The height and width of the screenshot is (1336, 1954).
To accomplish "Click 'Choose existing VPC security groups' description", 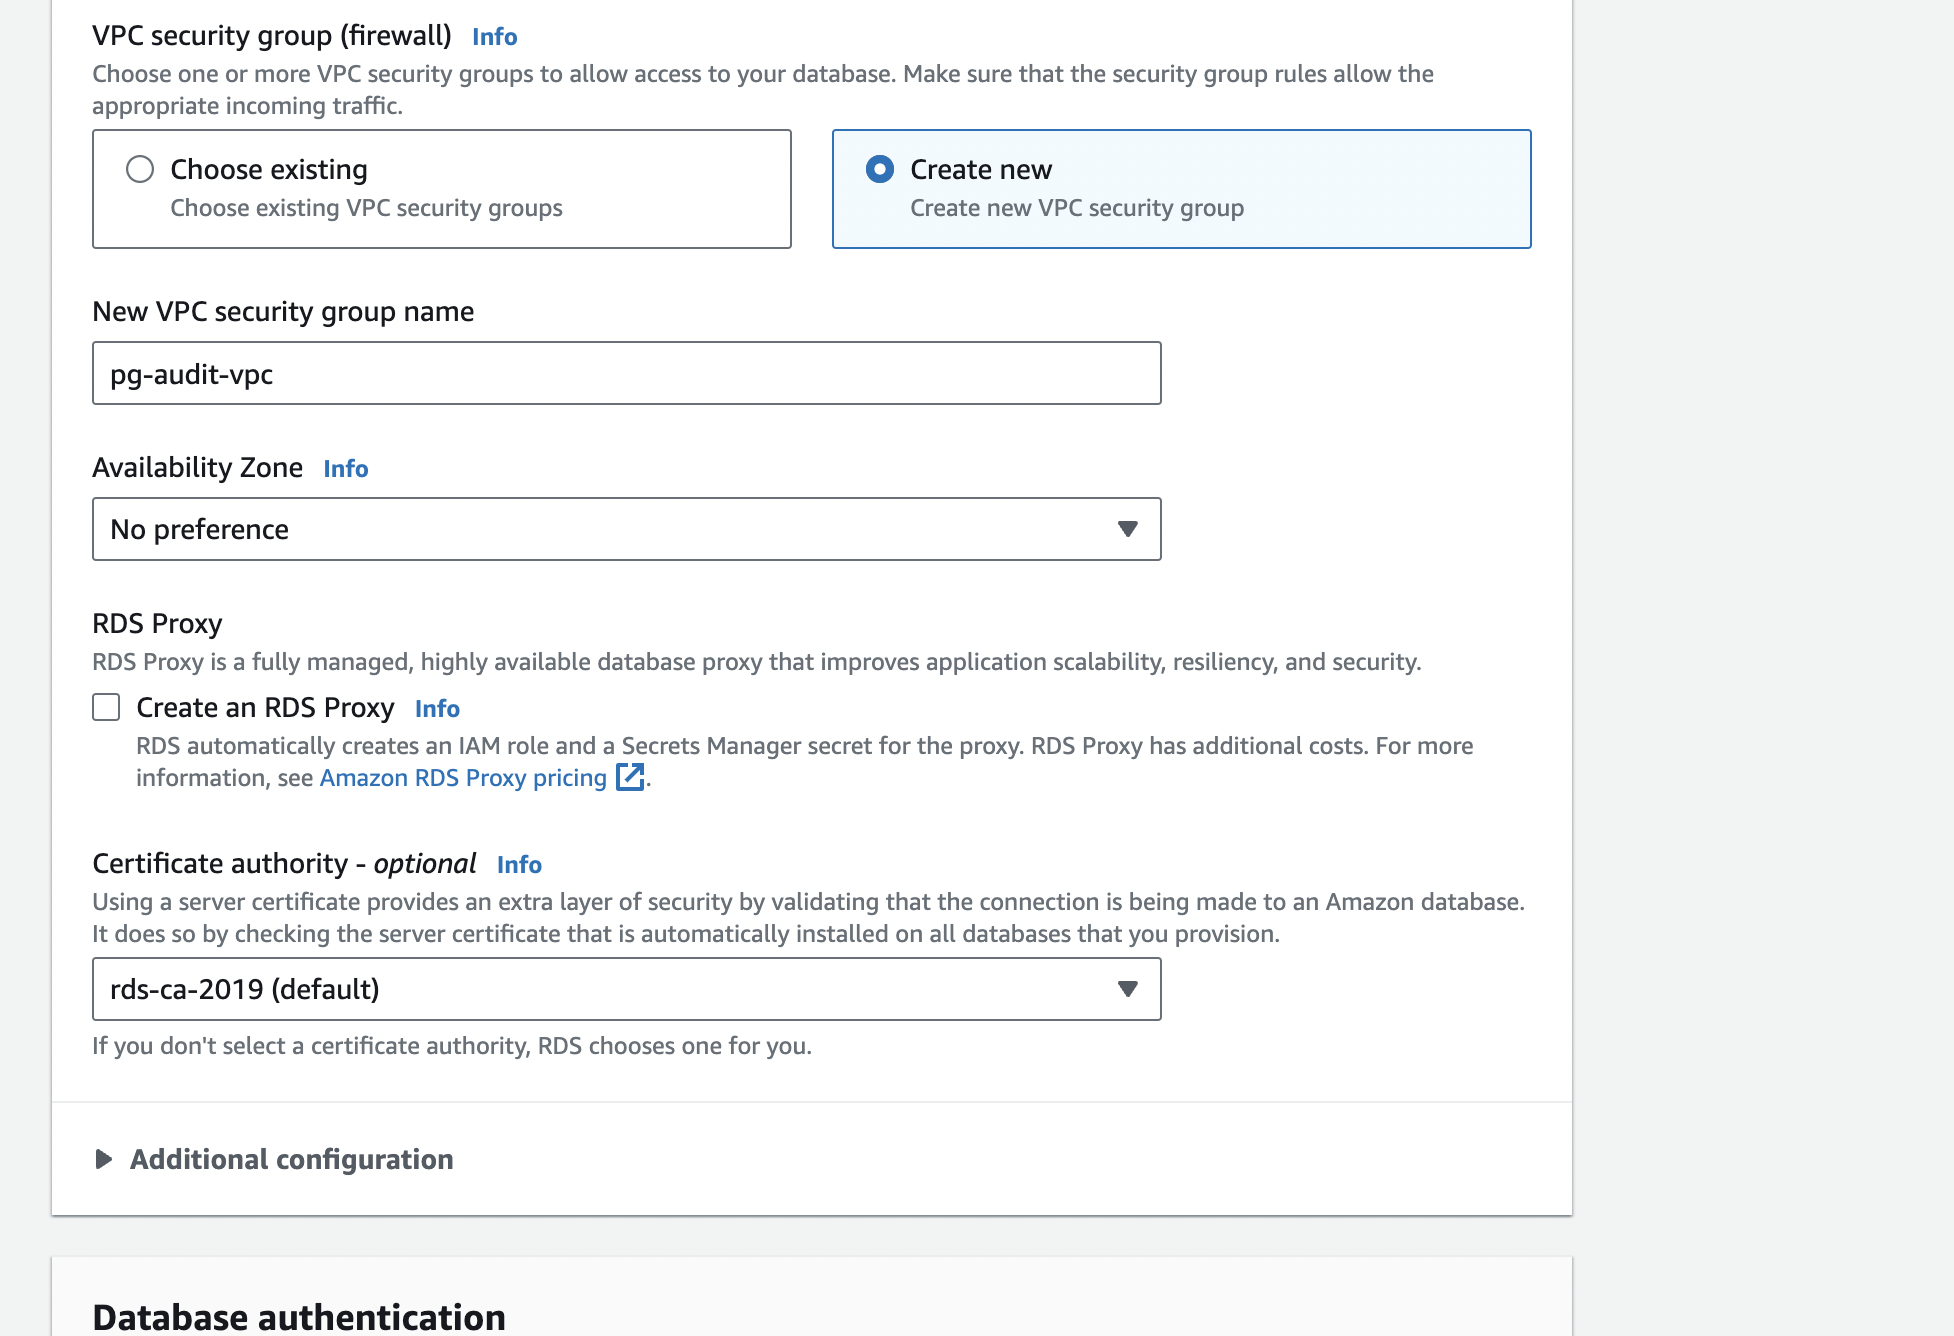I will pos(366,208).
